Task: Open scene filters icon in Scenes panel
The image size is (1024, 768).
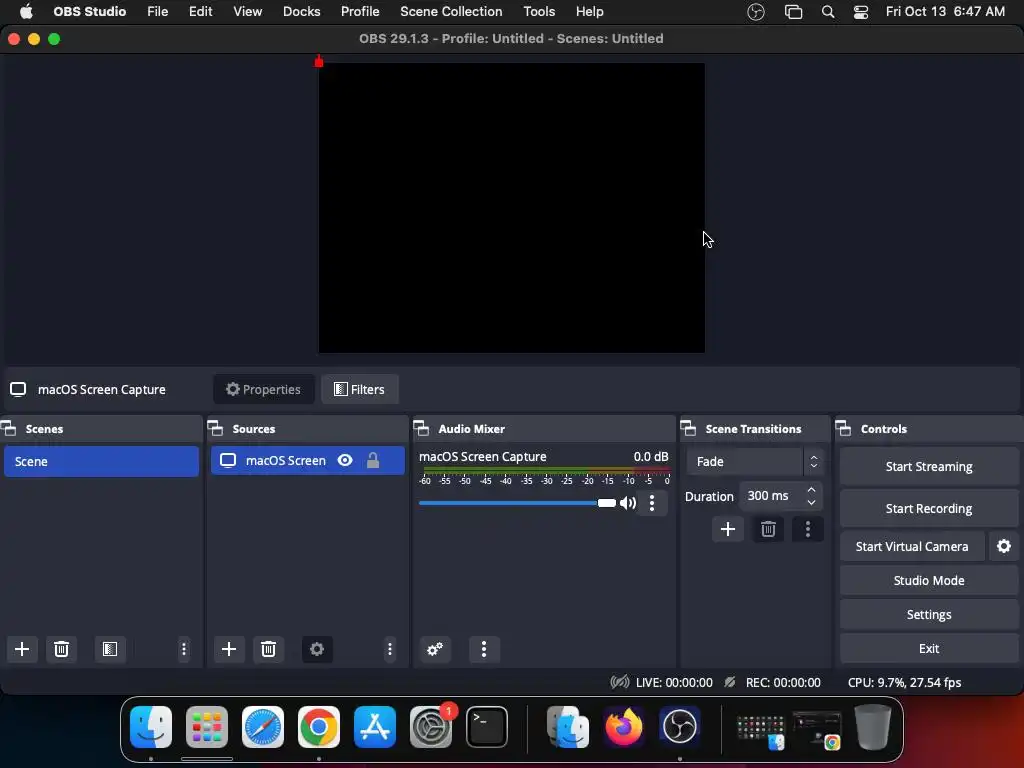Action: pos(110,649)
